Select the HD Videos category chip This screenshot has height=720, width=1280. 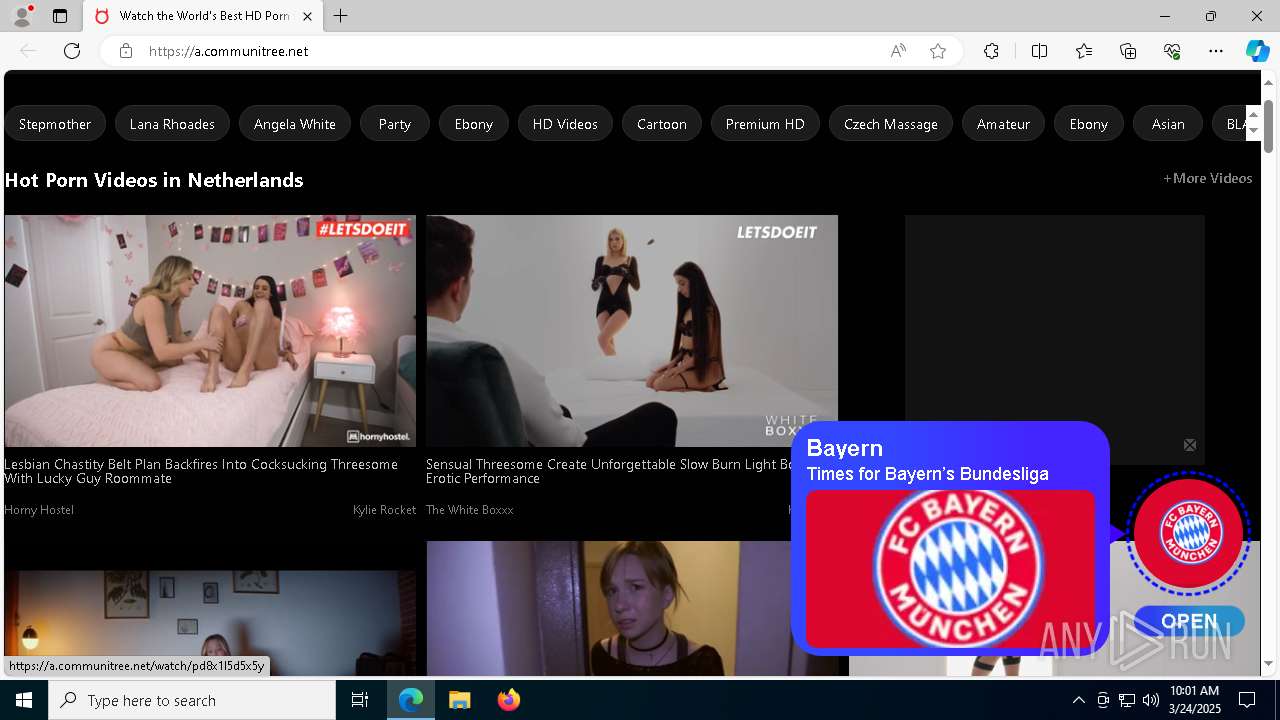(565, 124)
